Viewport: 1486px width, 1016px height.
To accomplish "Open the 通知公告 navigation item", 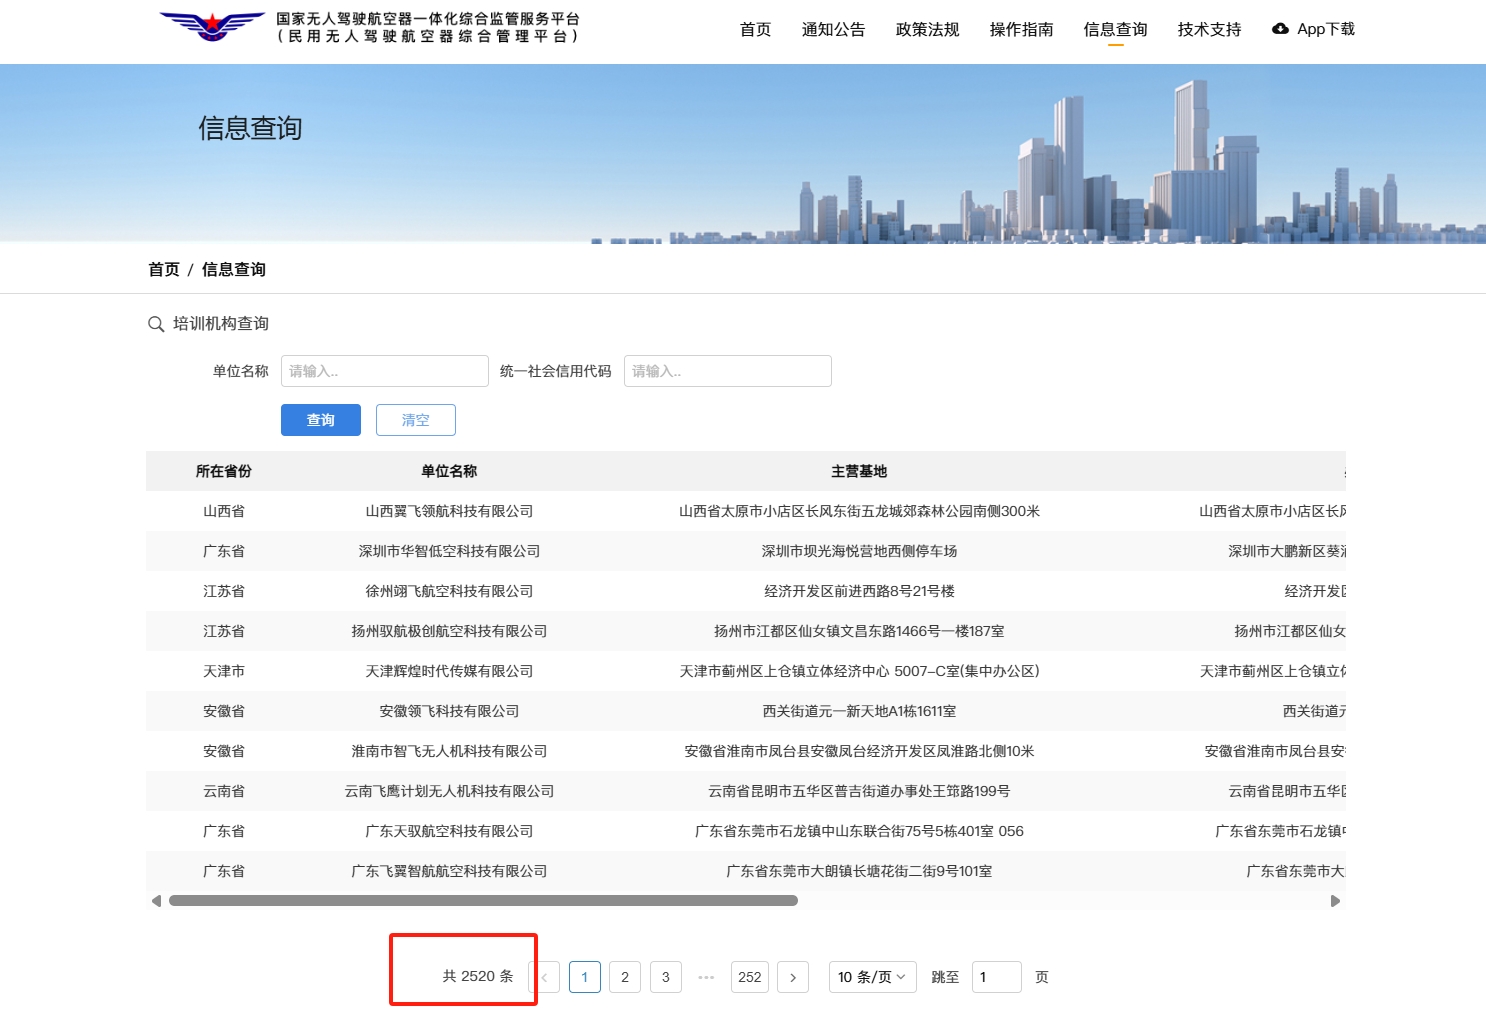I will click(833, 30).
